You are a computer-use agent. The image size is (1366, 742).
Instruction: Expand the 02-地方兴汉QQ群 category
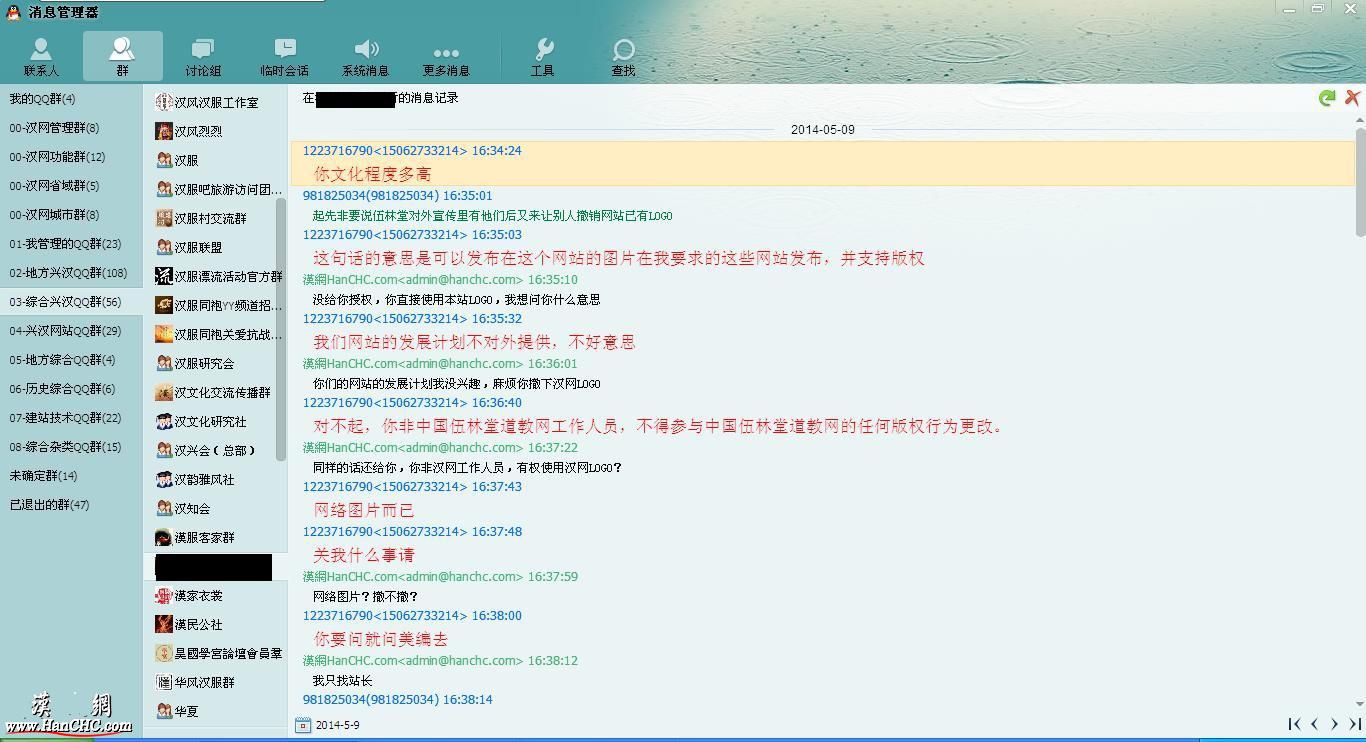click(x=68, y=273)
